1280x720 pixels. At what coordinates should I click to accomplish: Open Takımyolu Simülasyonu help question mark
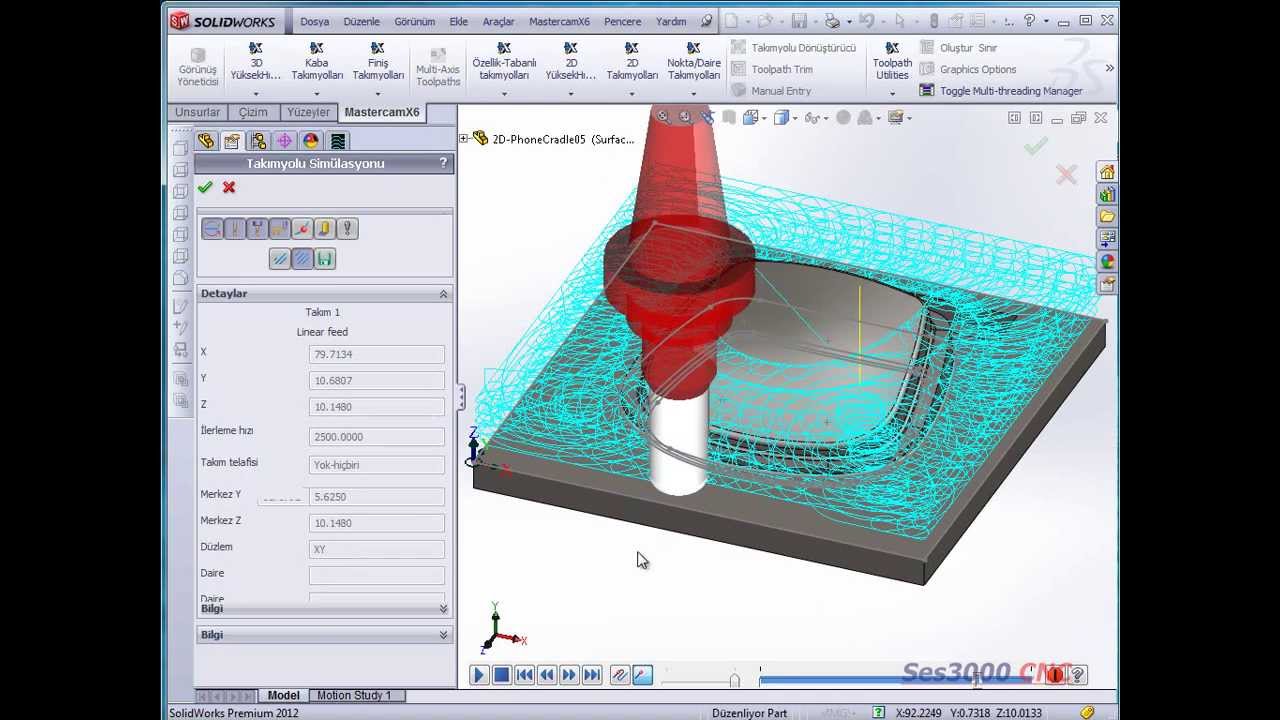pyautogui.click(x=443, y=163)
